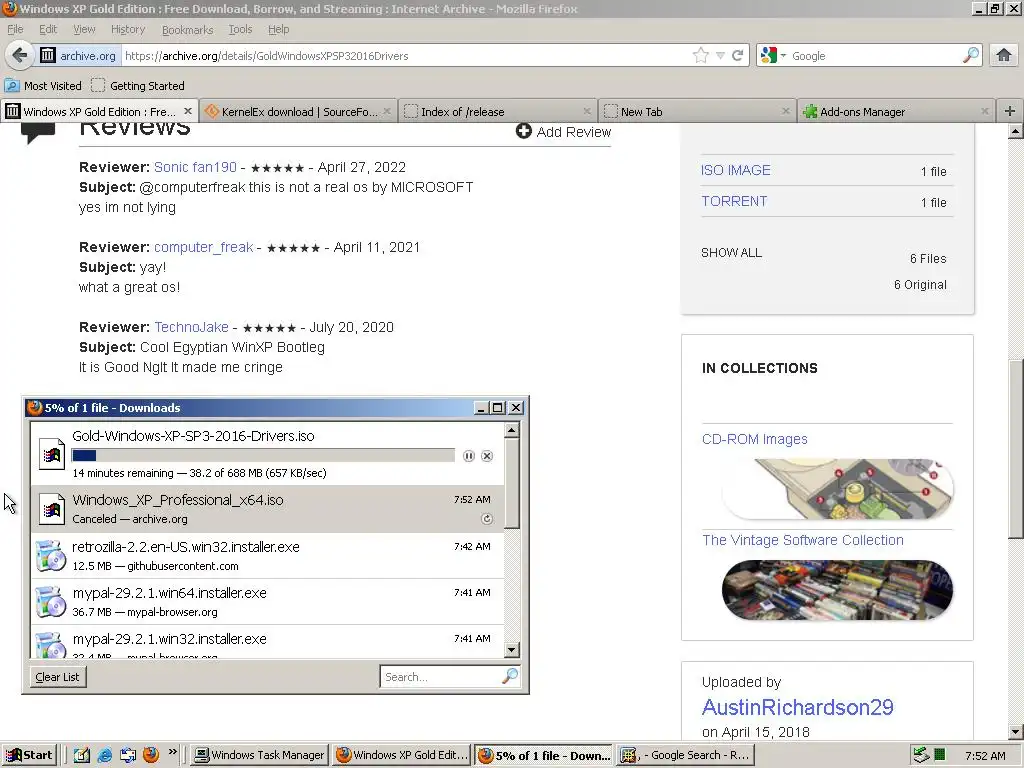Reload the current page
The image size is (1024, 768).
(x=738, y=56)
